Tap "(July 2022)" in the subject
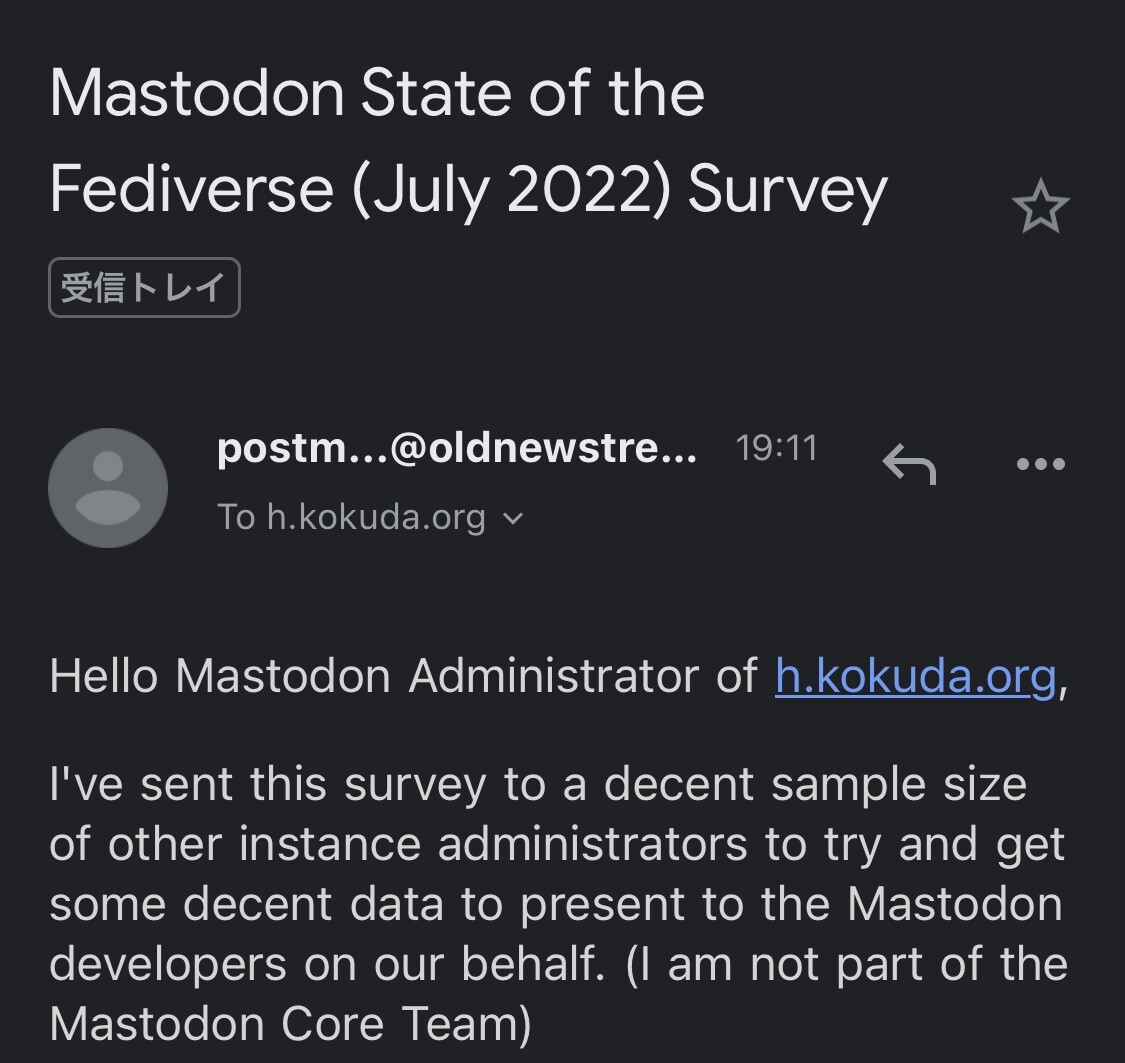Image resolution: width=1125 pixels, height=1063 pixels. (510, 189)
